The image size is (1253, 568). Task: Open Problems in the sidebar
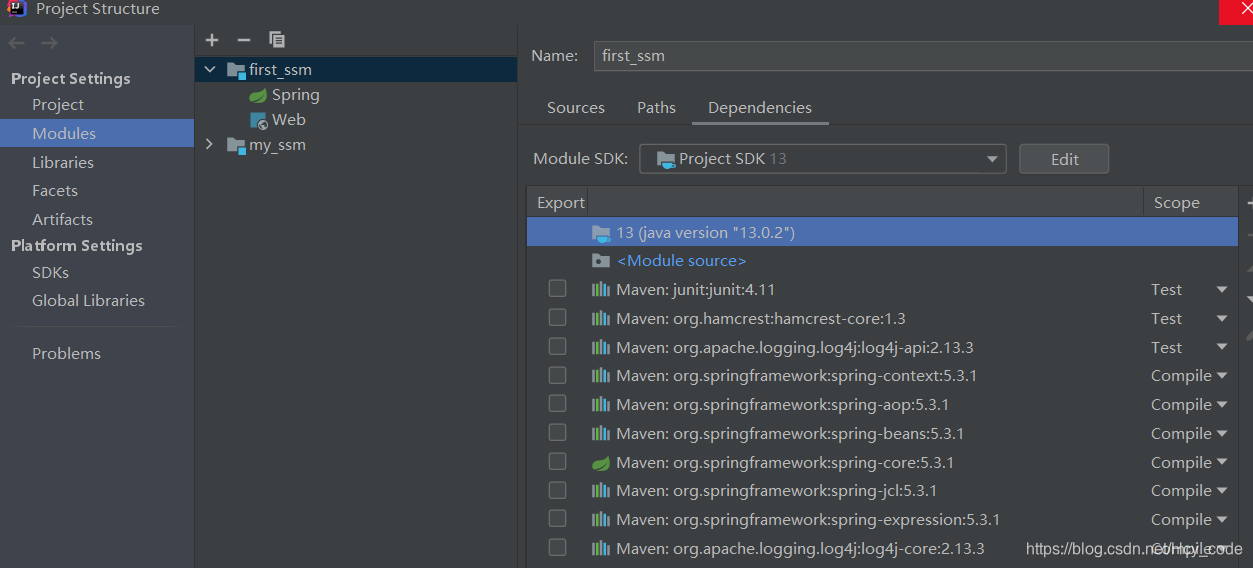point(66,354)
